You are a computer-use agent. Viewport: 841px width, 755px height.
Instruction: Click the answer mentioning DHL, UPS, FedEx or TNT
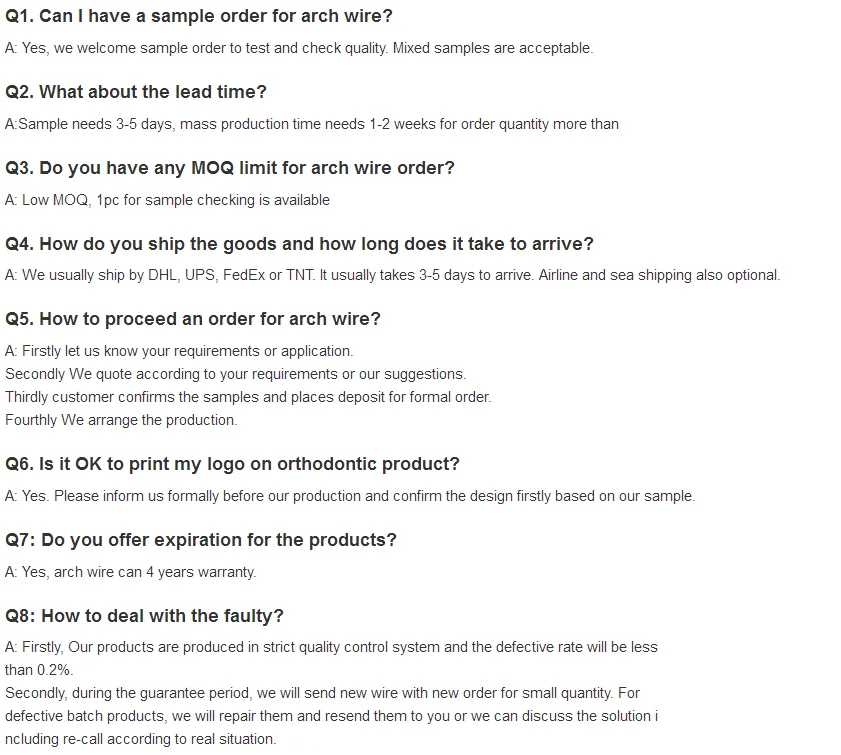[392, 275]
